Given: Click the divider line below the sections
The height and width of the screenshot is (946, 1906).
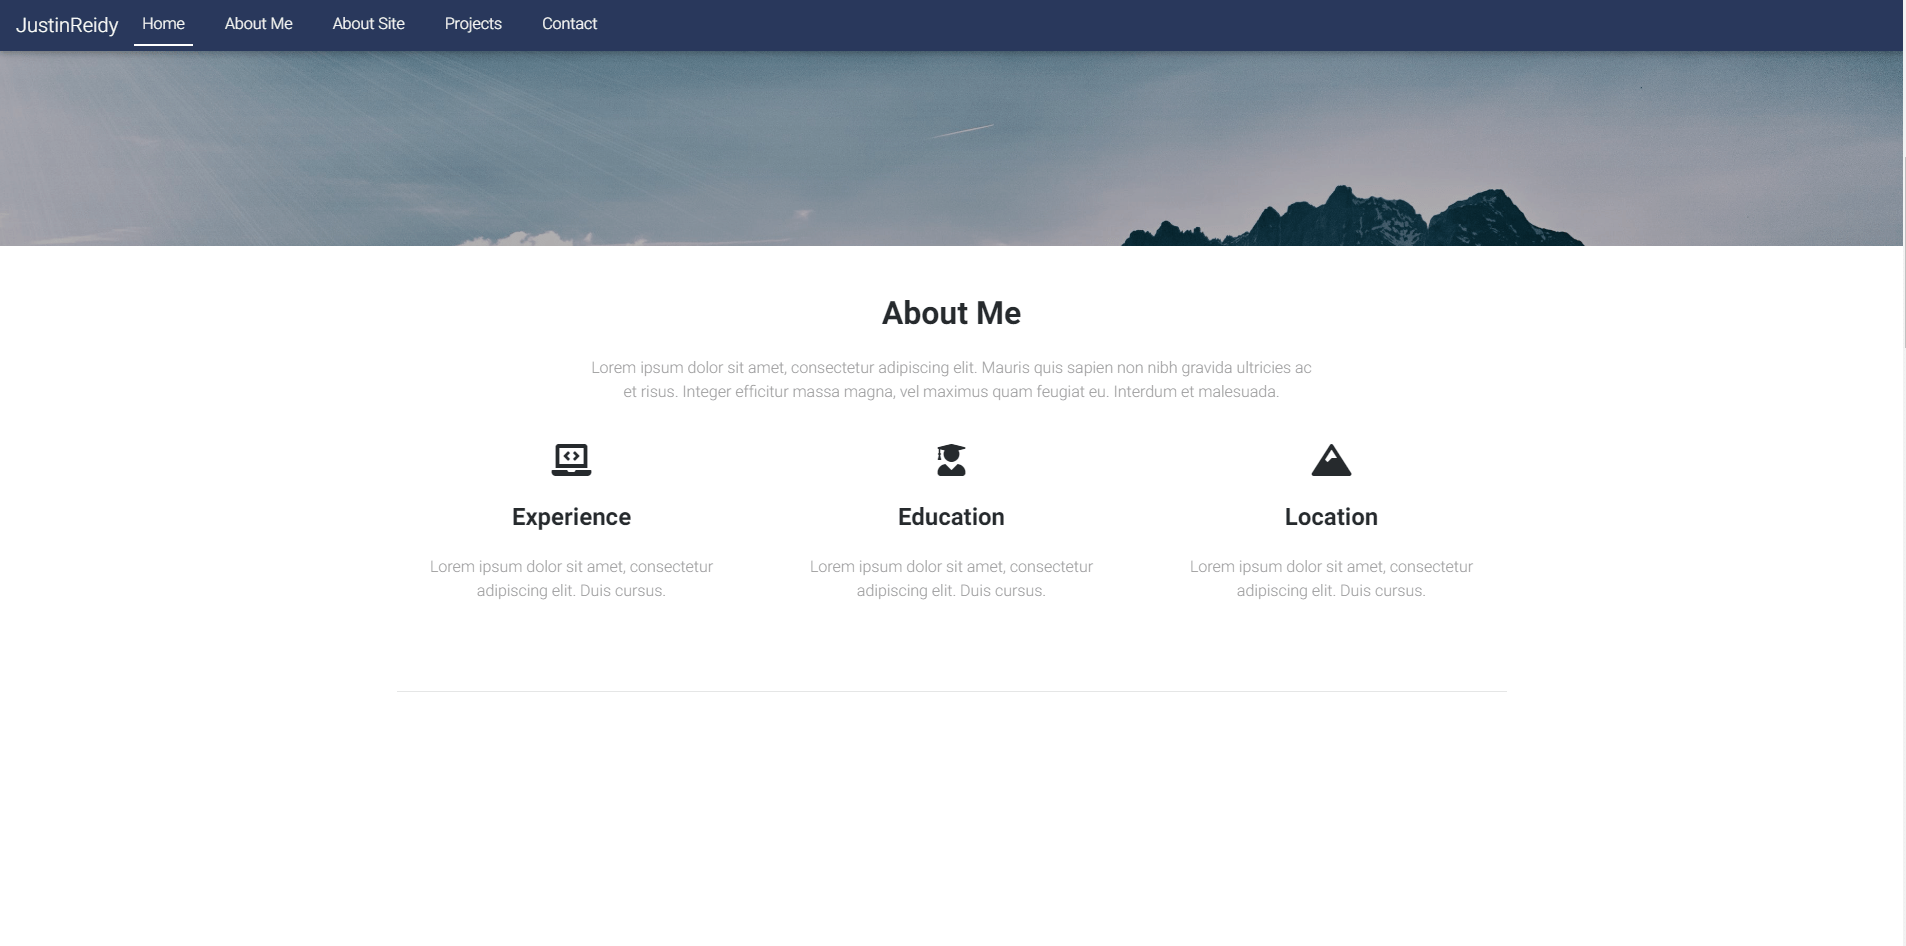Looking at the screenshot, I should point(951,690).
